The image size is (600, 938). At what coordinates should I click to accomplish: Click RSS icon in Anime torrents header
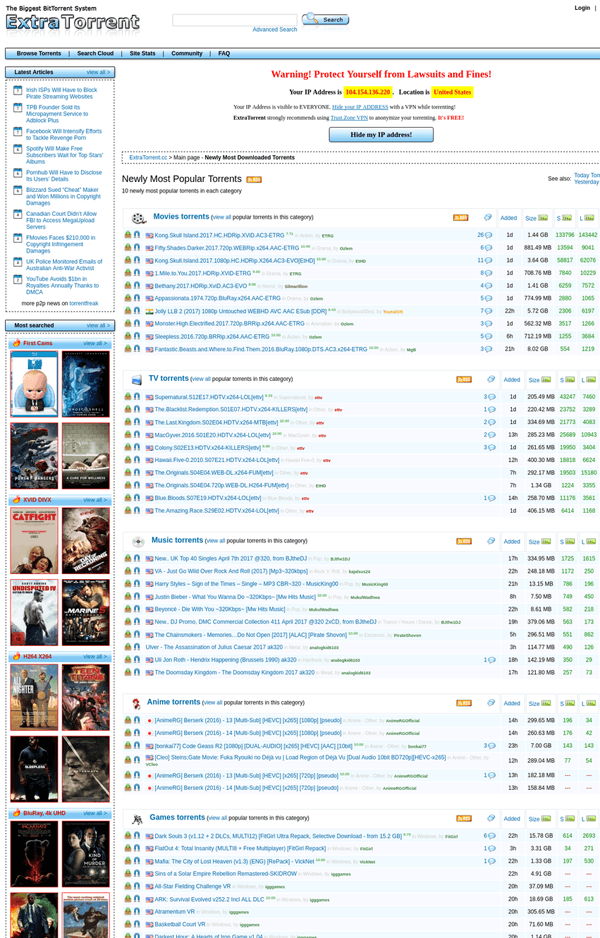pos(464,703)
